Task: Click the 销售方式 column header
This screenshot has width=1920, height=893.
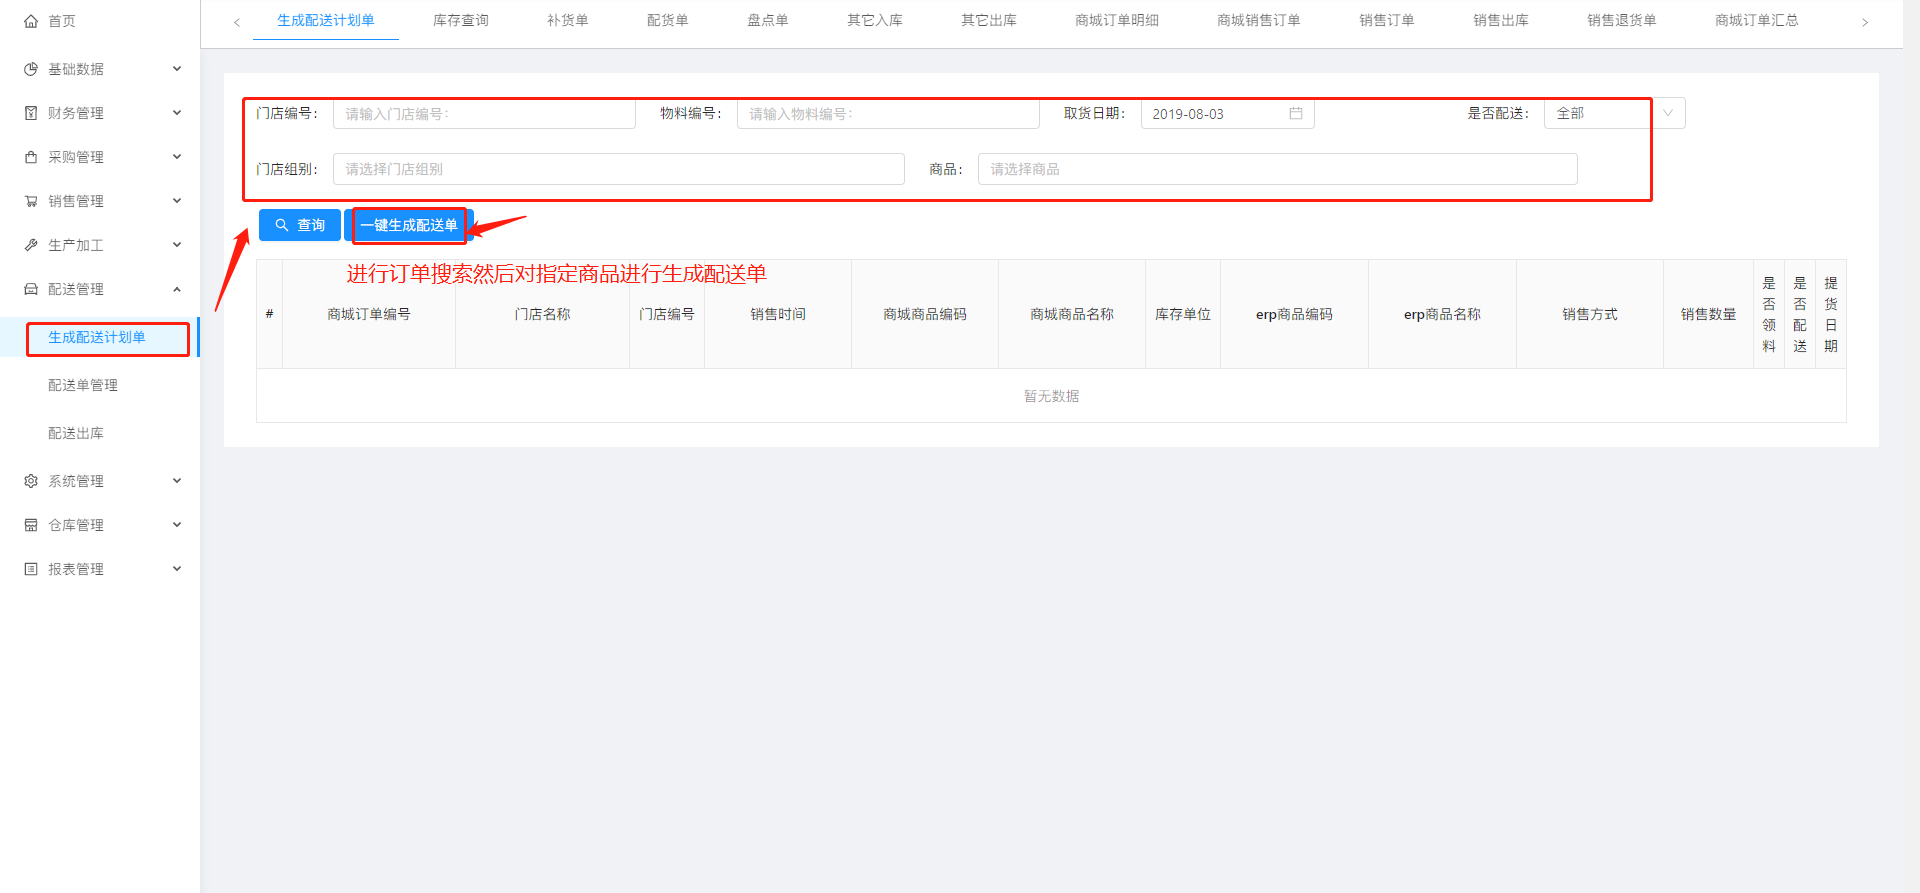Action: pos(1590,314)
